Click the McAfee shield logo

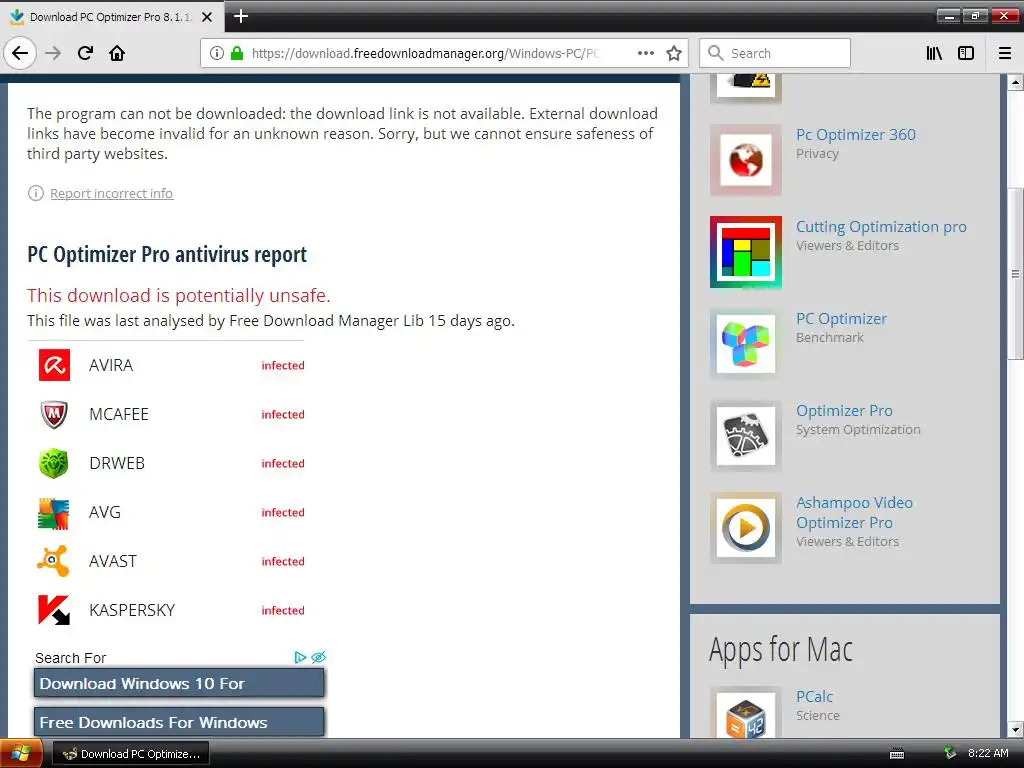click(x=54, y=414)
